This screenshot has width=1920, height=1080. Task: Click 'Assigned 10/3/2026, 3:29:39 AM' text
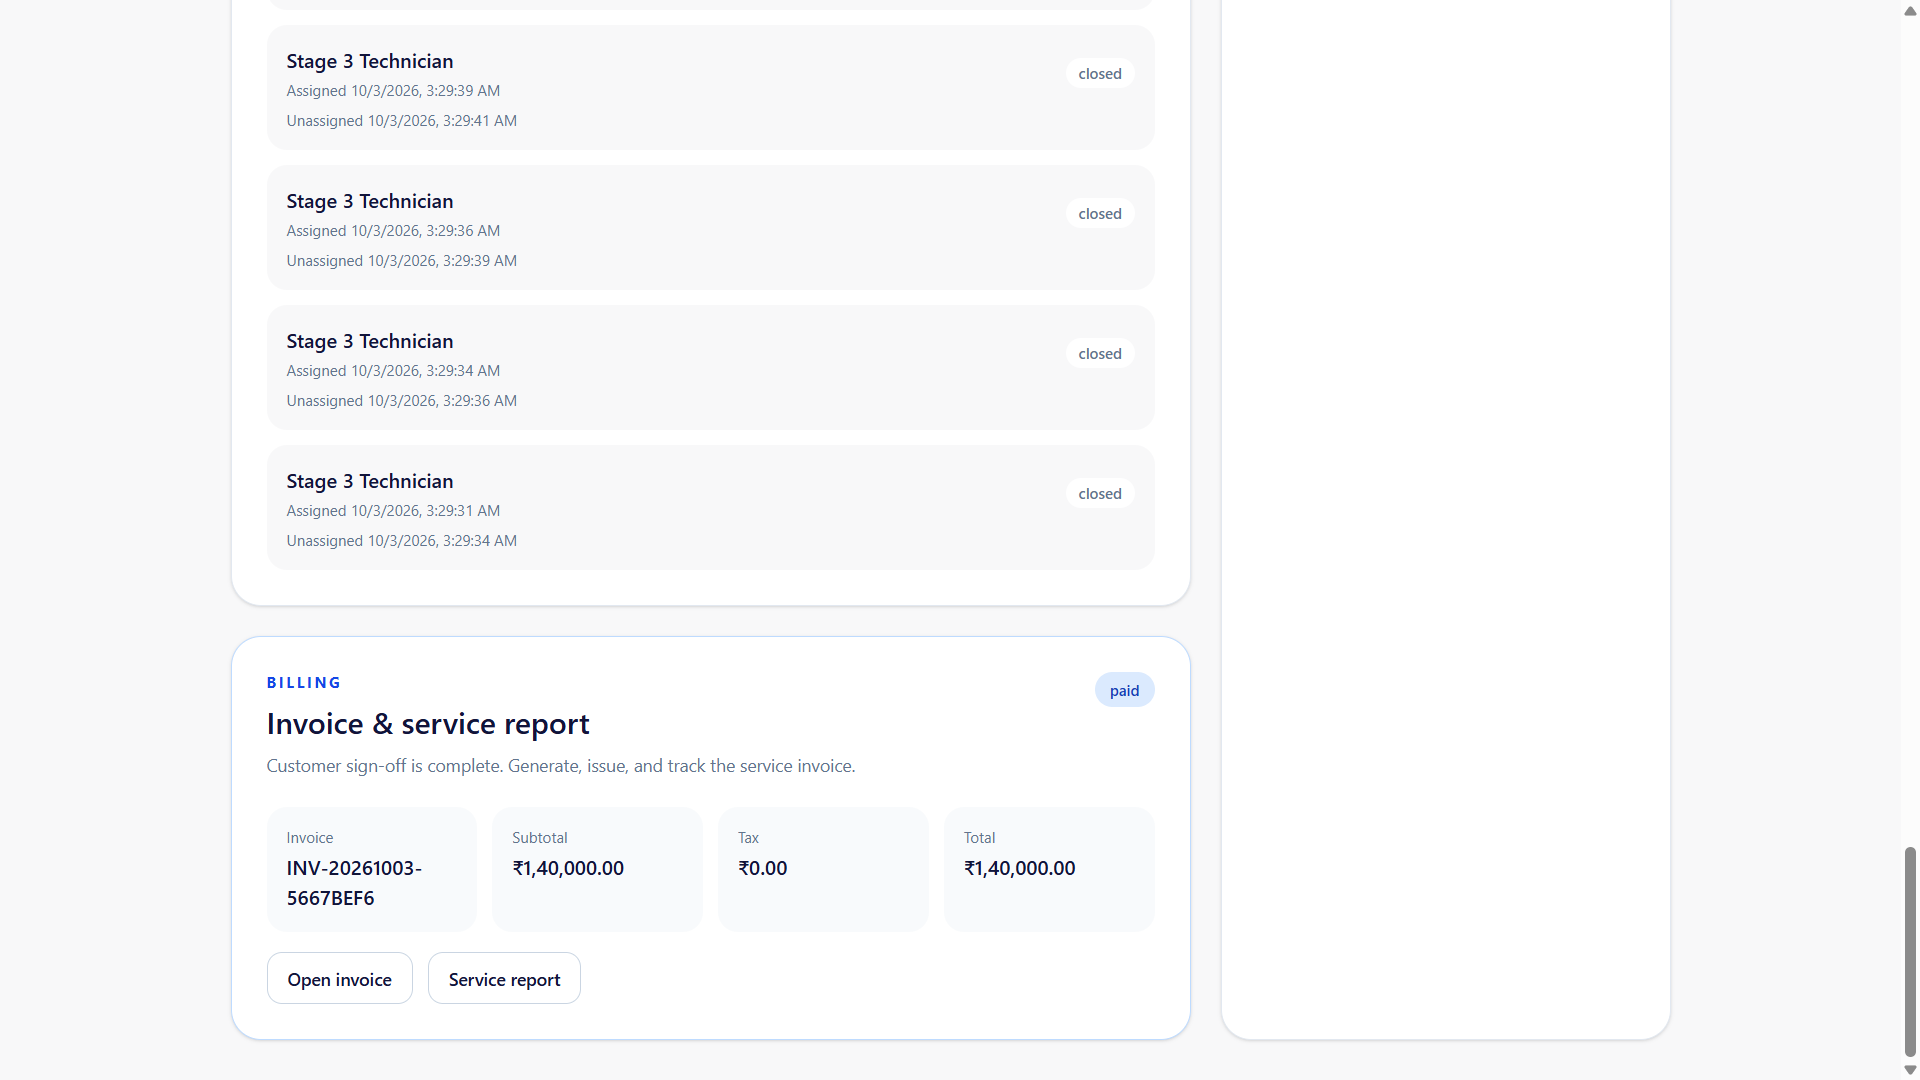click(393, 91)
